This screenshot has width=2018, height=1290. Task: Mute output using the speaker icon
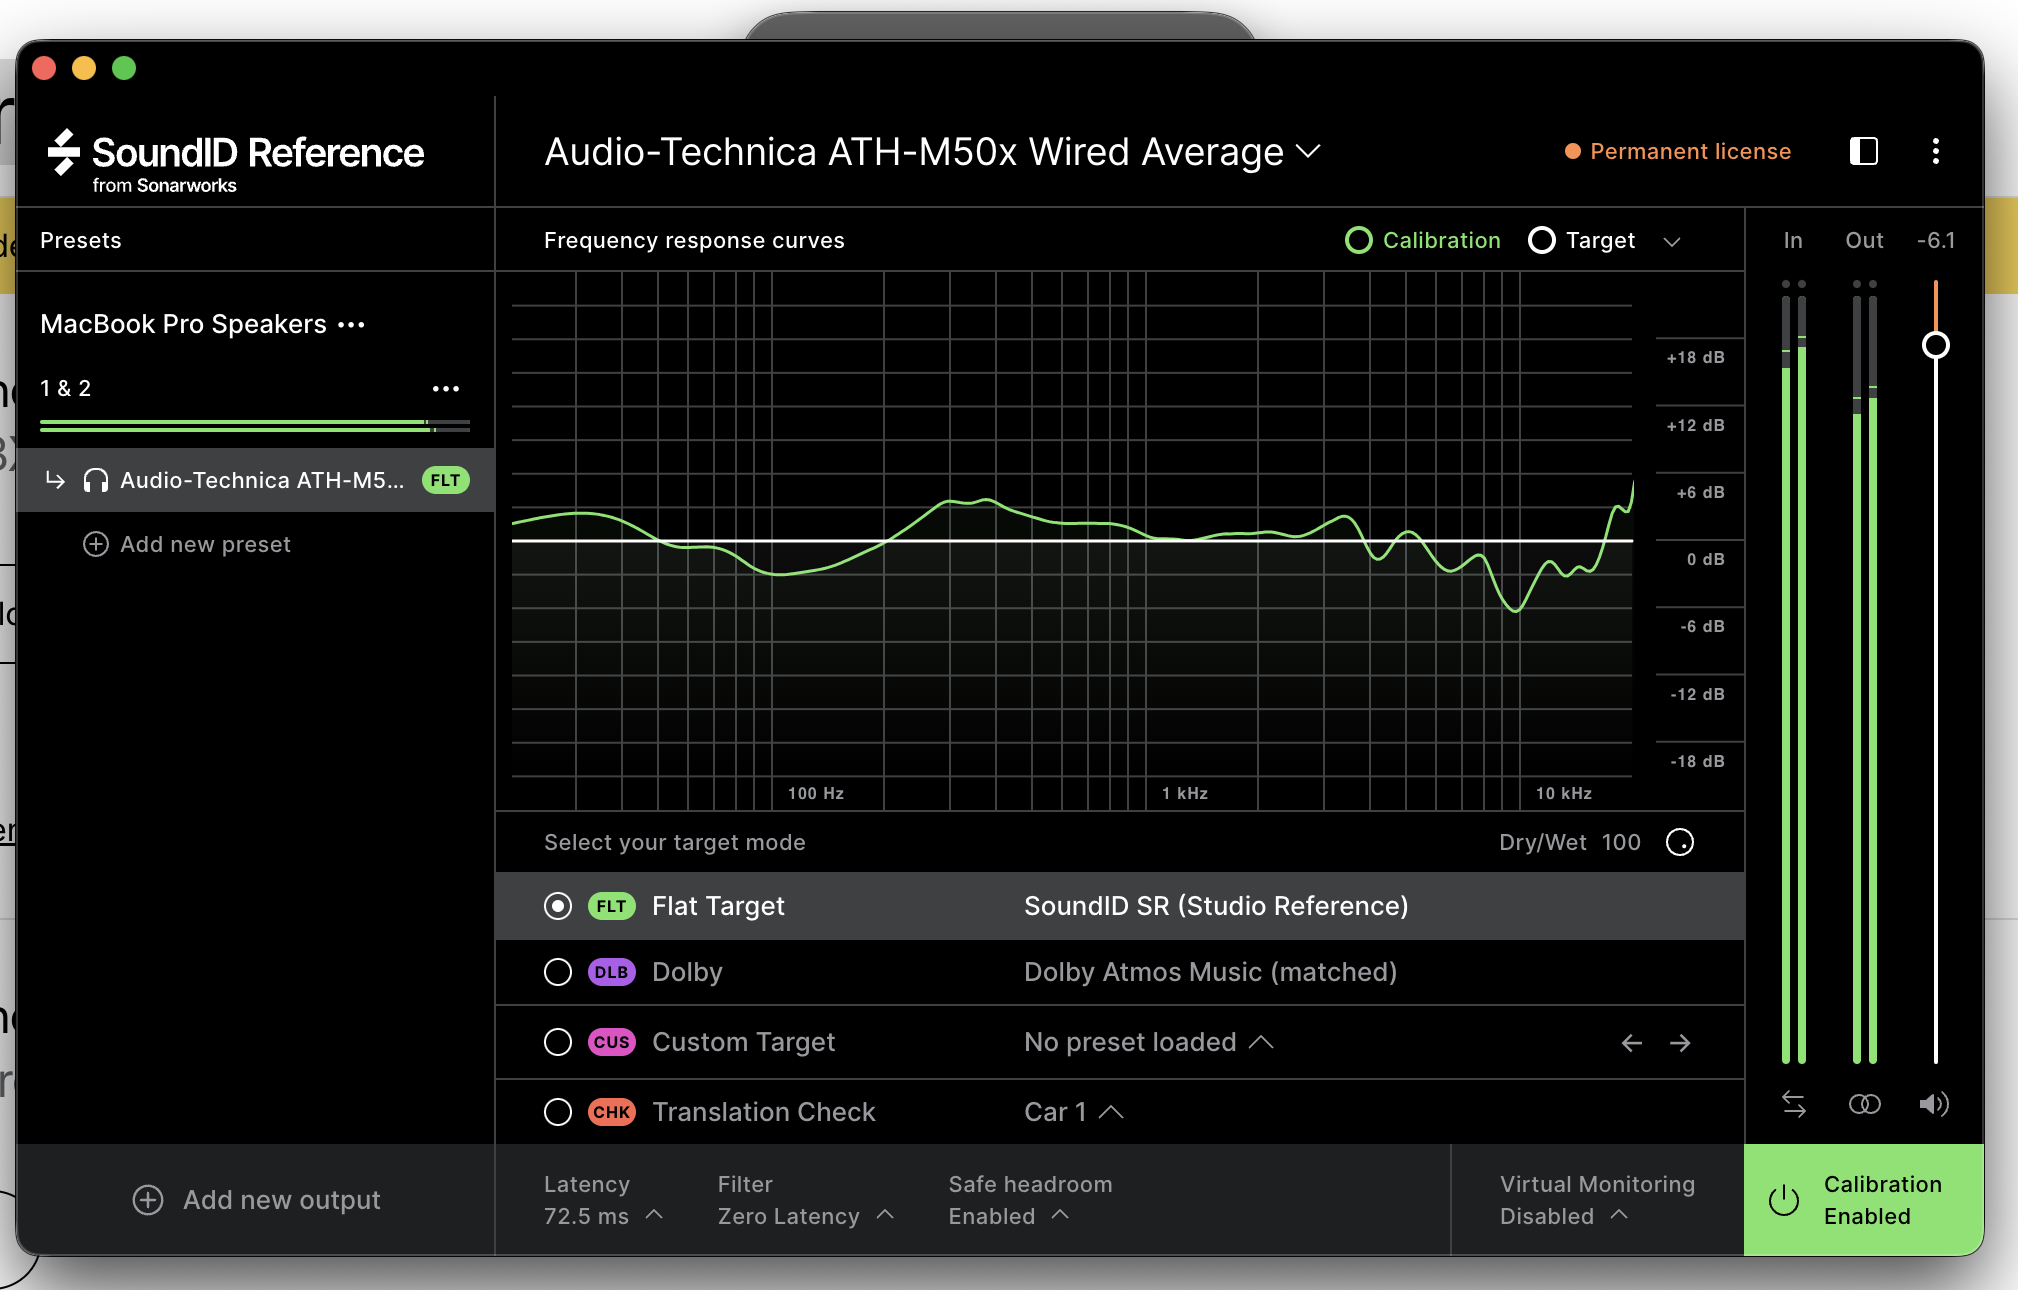1934,1104
